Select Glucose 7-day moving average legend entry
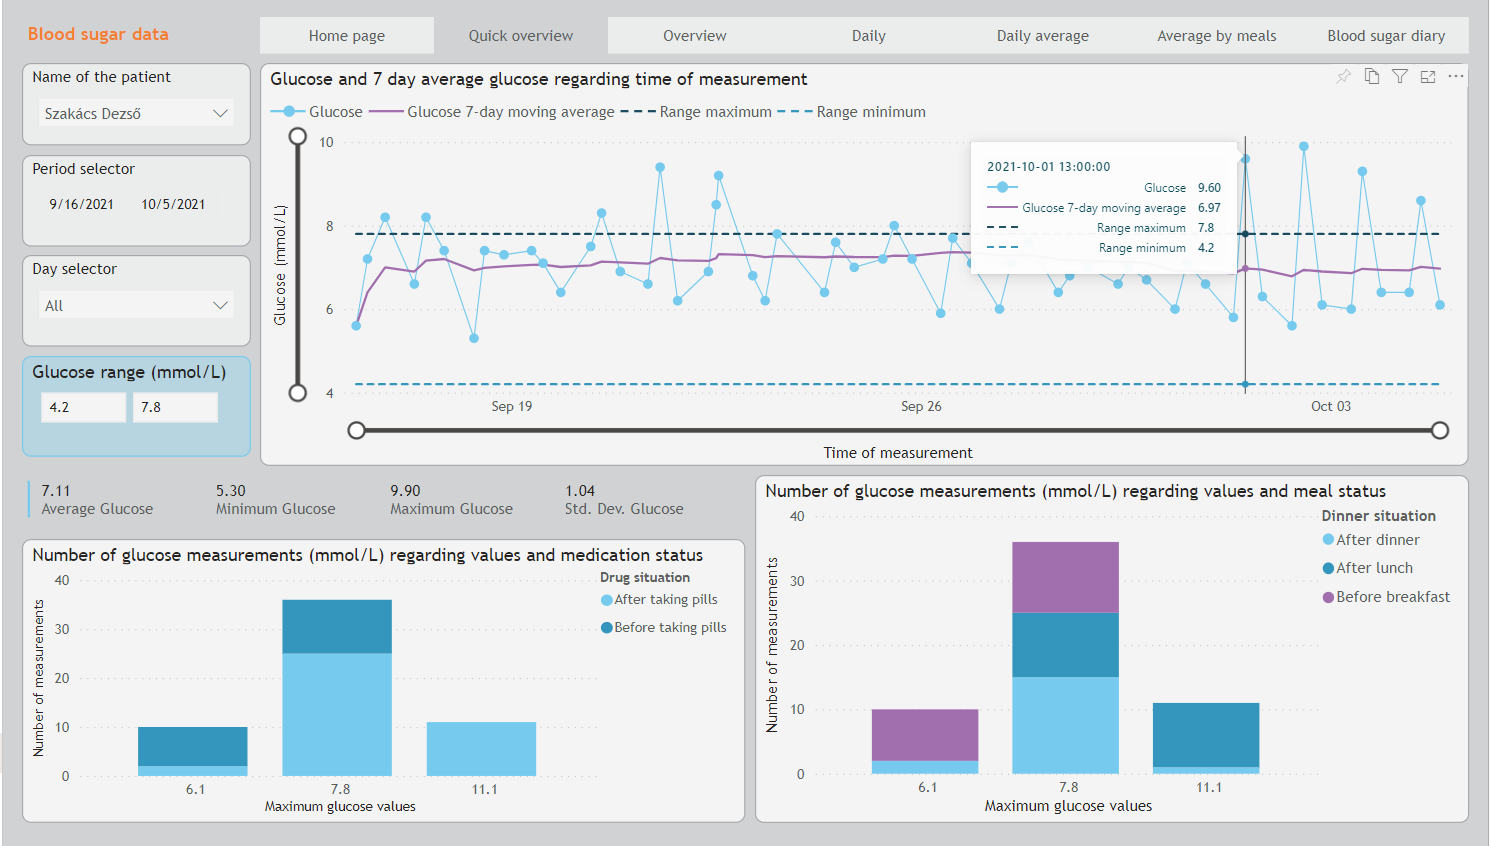The height and width of the screenshot is (846, 1490). coord(492,112)
